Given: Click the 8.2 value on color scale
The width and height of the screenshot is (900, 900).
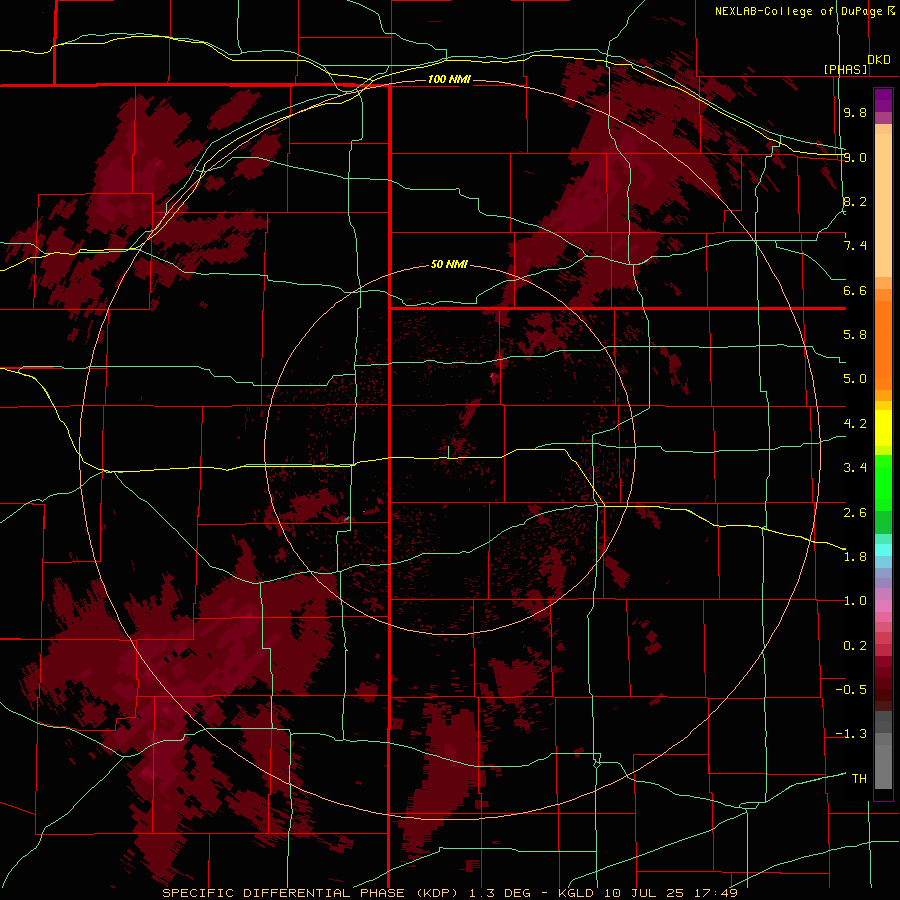Looking at the screenshot, I should pyautogui.click(x=855, y=201).
